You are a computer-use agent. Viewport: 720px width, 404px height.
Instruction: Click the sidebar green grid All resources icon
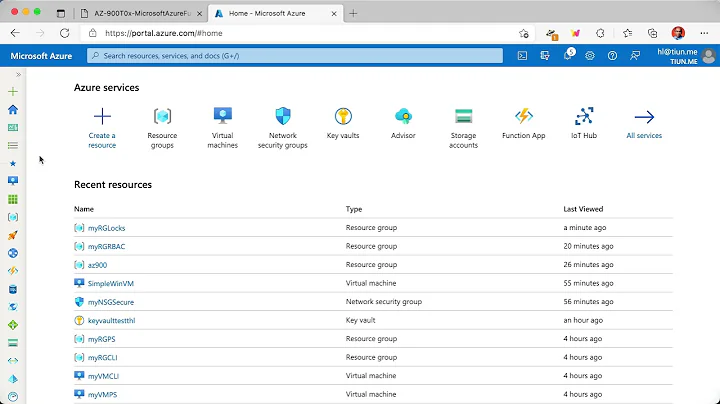[13, 199]
